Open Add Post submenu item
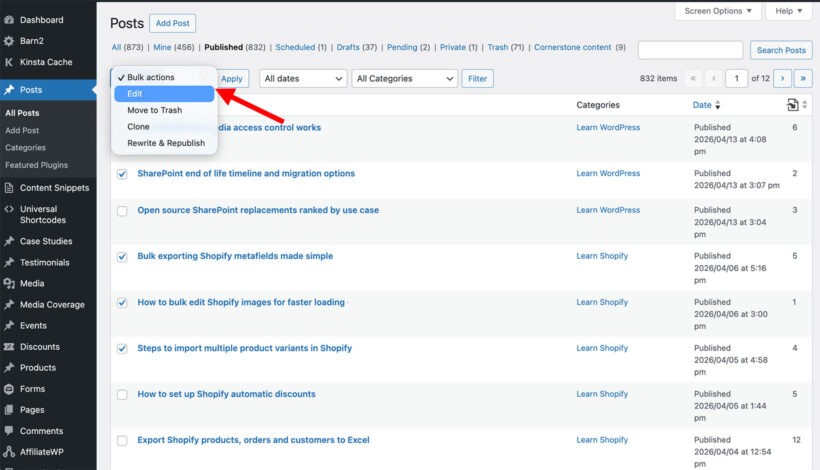Screen dimensions: 820x470 tap(22, 130)
